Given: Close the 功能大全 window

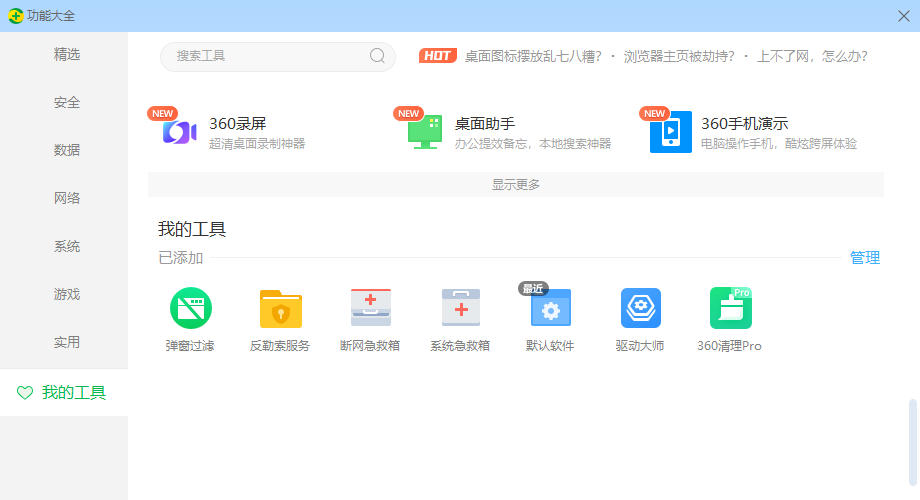Looking at the screenshot, I should [904, 16].
